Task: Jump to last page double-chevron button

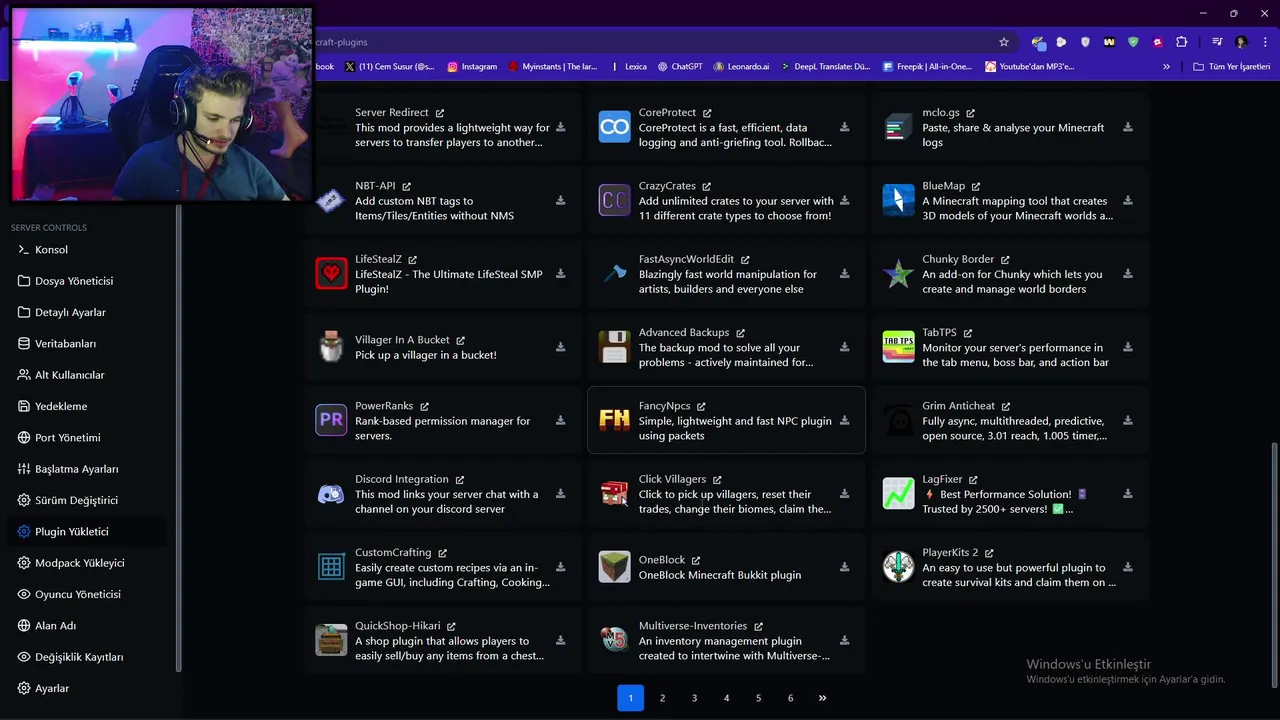Action: point(822,698)
